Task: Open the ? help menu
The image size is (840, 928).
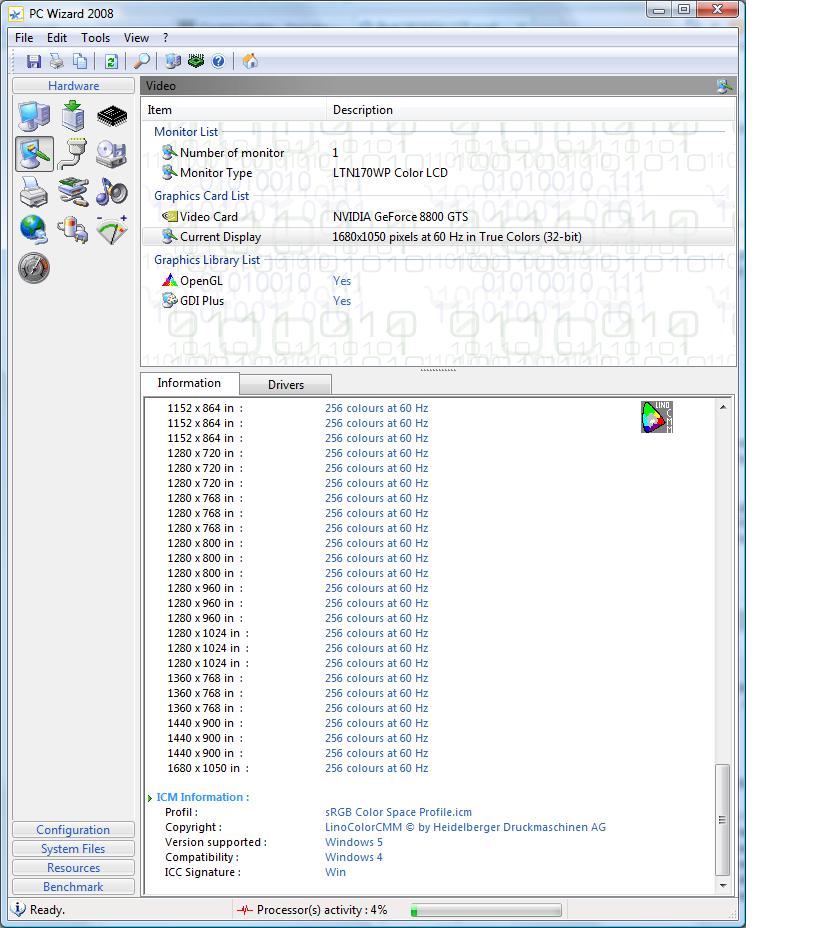Action: (x=166, y=38)
